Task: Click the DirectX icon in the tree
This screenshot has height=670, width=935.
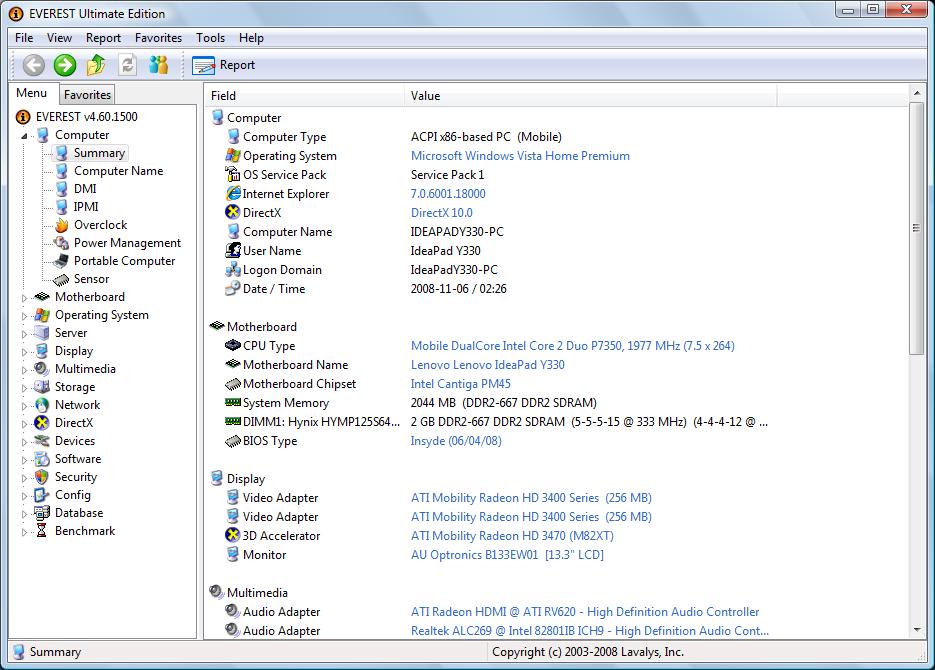Action: click(42, 423)
